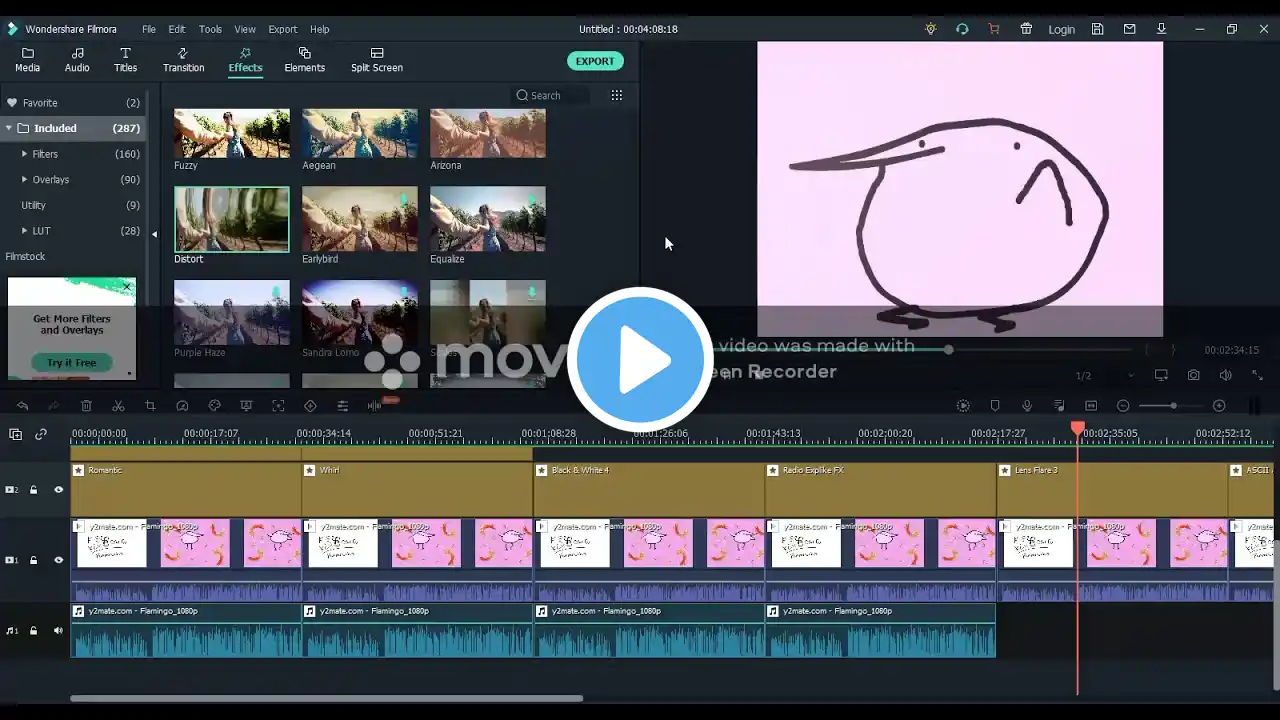Click the Delete trash icon in timeline toolbar
Viewport: 1280px width, 720px height.
coord(86,406)
